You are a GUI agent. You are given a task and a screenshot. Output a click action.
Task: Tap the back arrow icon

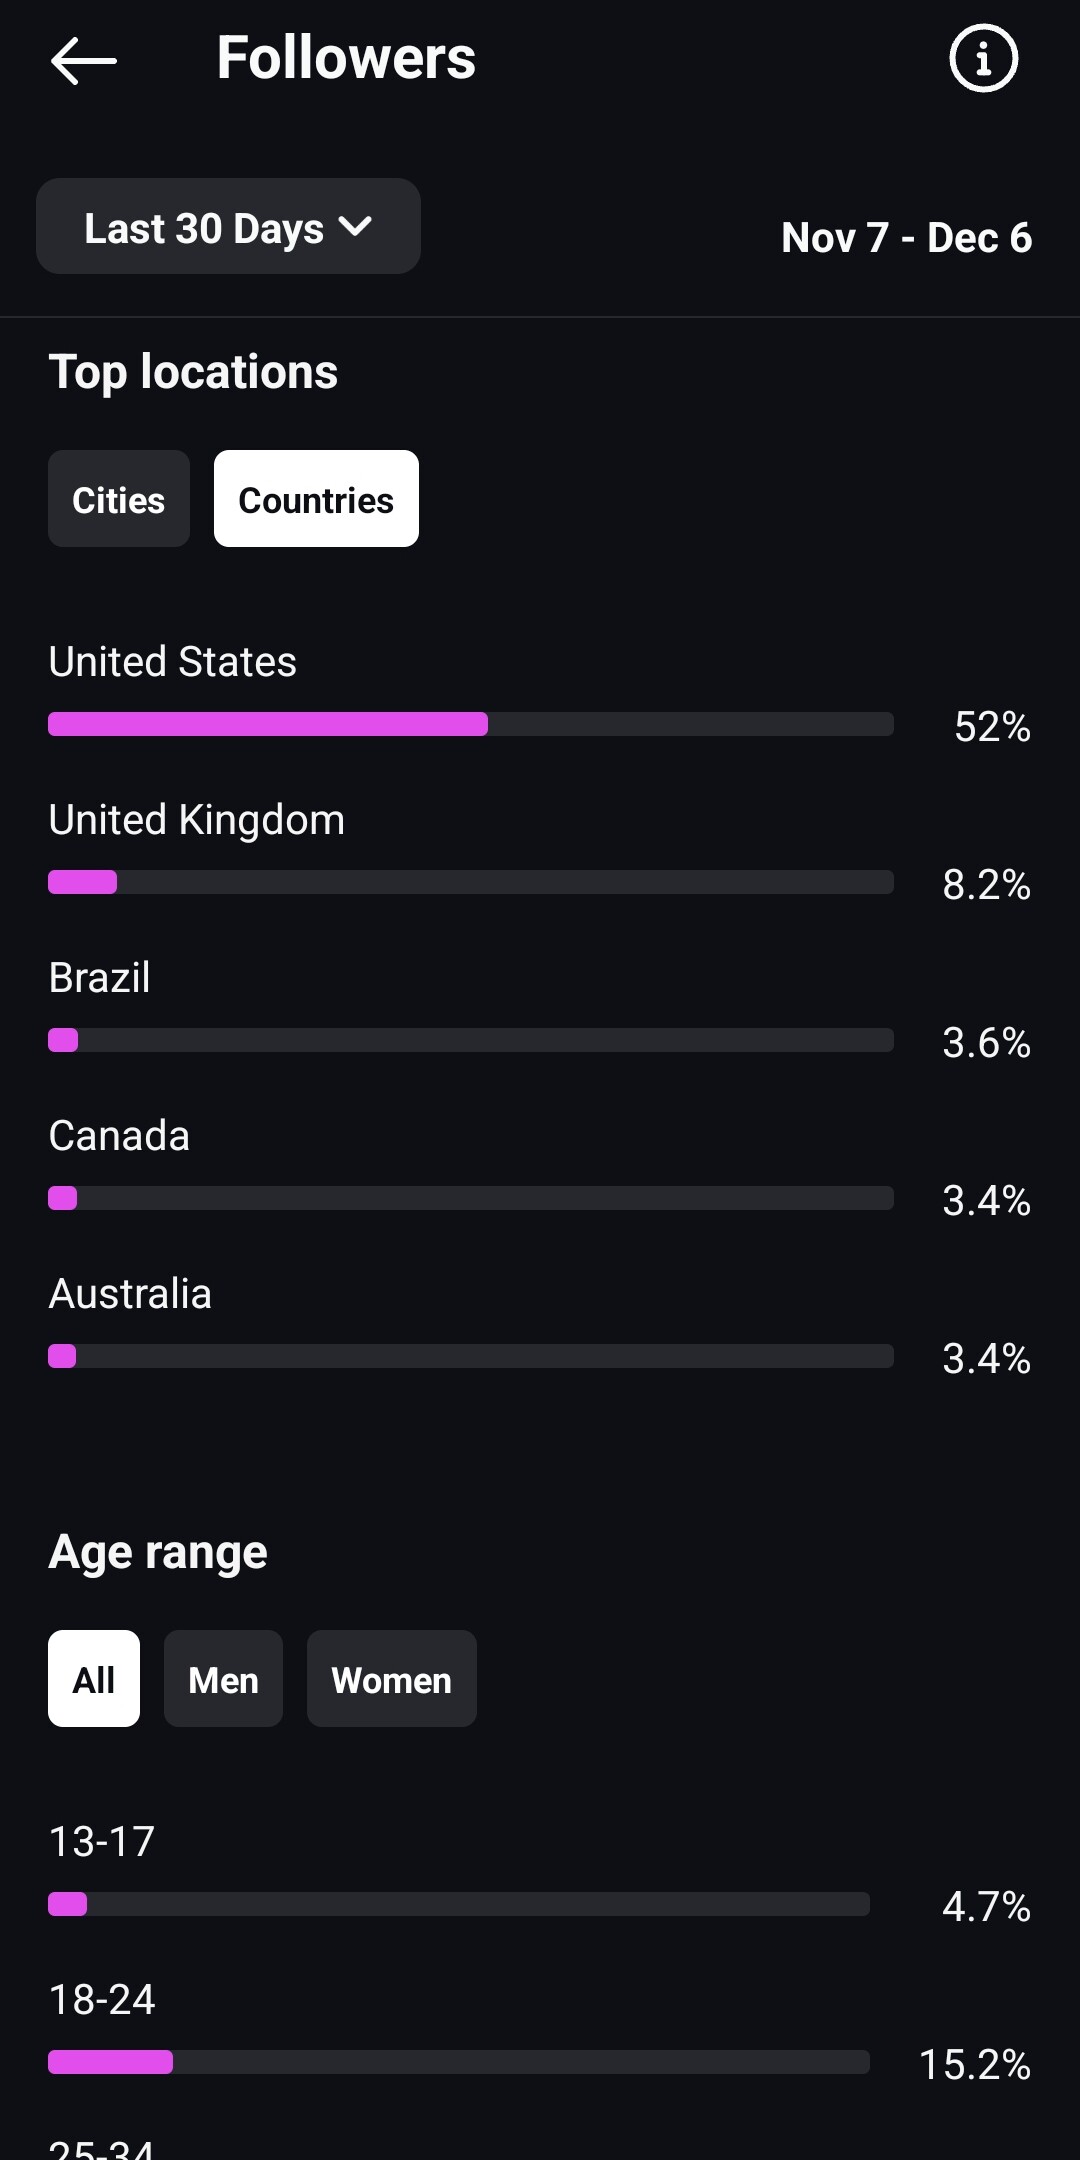pos(84,60)
